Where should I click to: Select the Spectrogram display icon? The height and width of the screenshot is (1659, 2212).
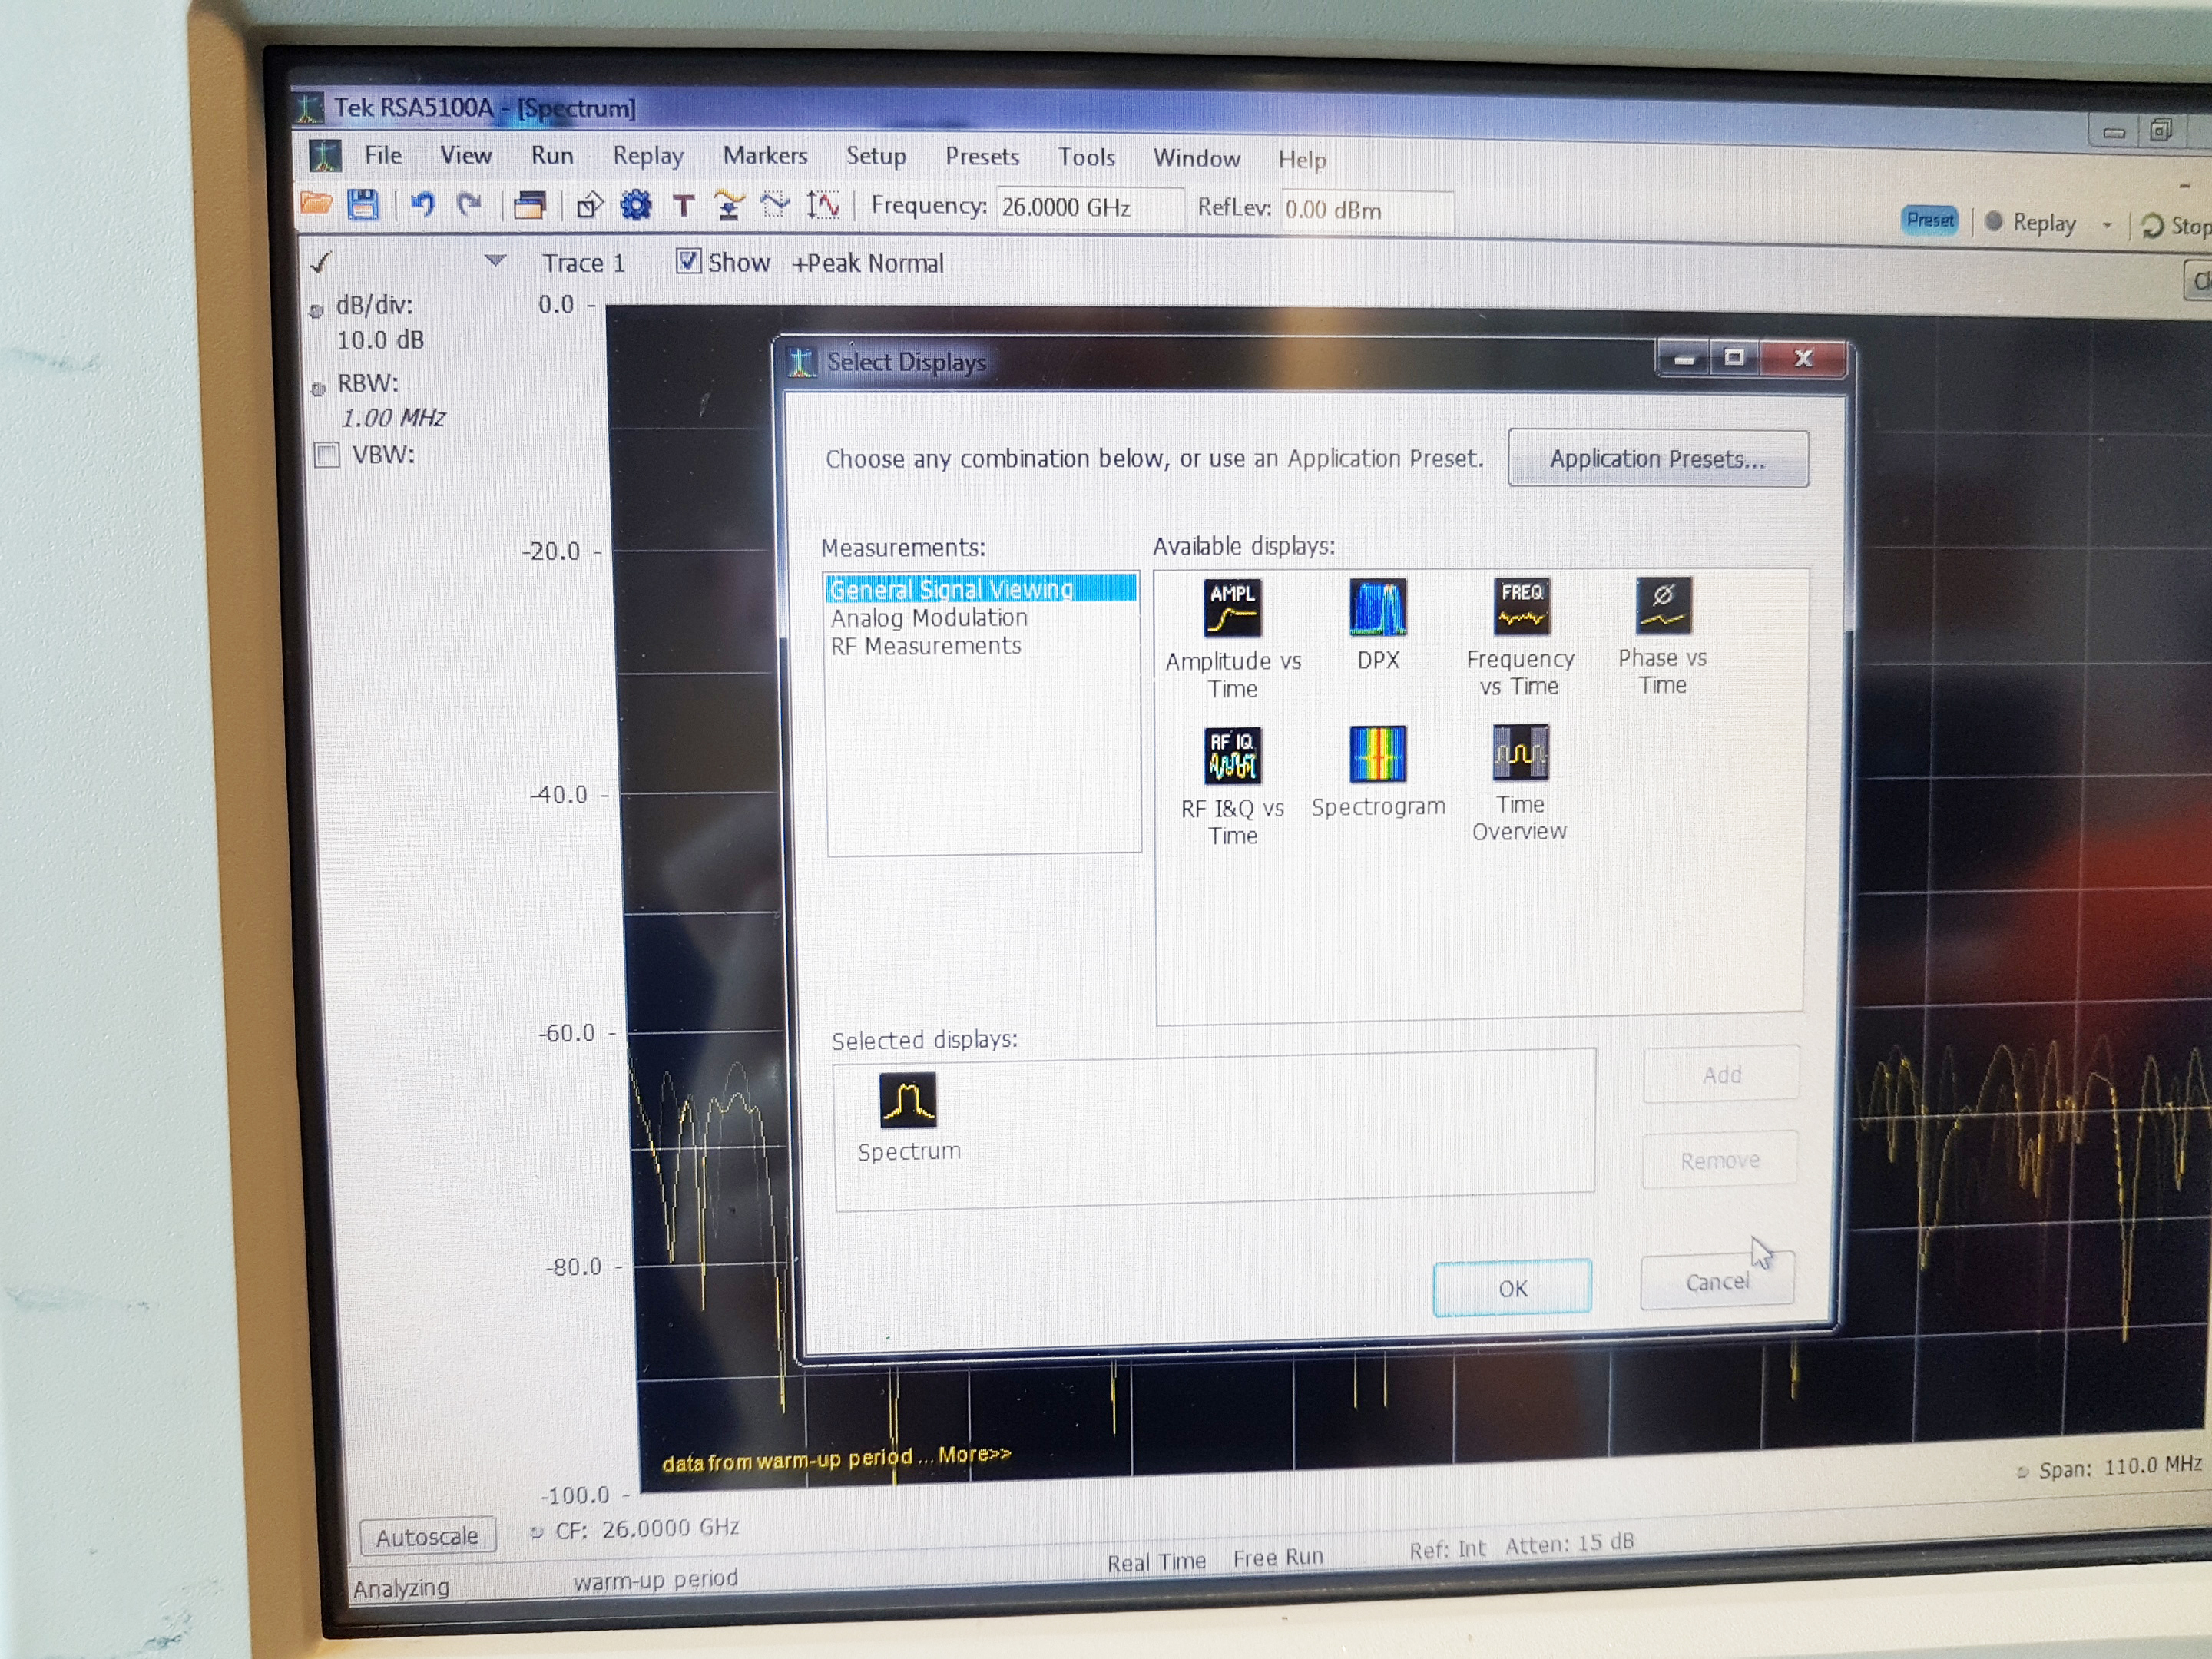coord(1378,754)
